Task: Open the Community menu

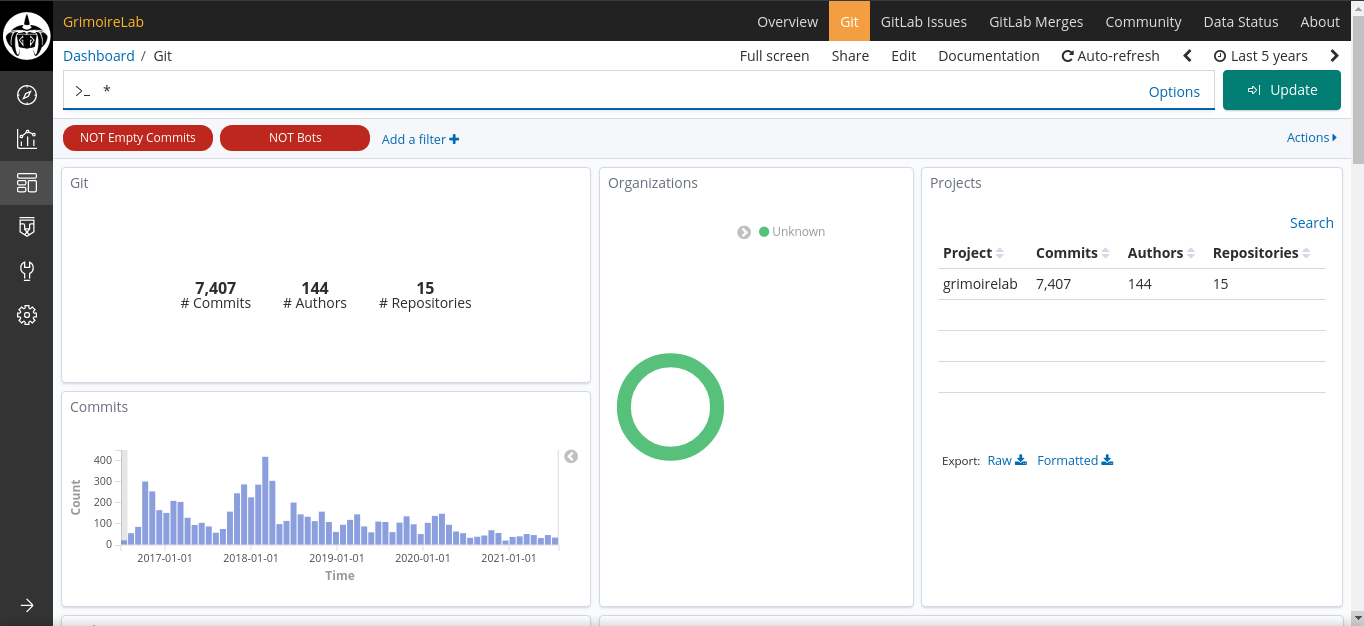Action: coord(1143,22)
